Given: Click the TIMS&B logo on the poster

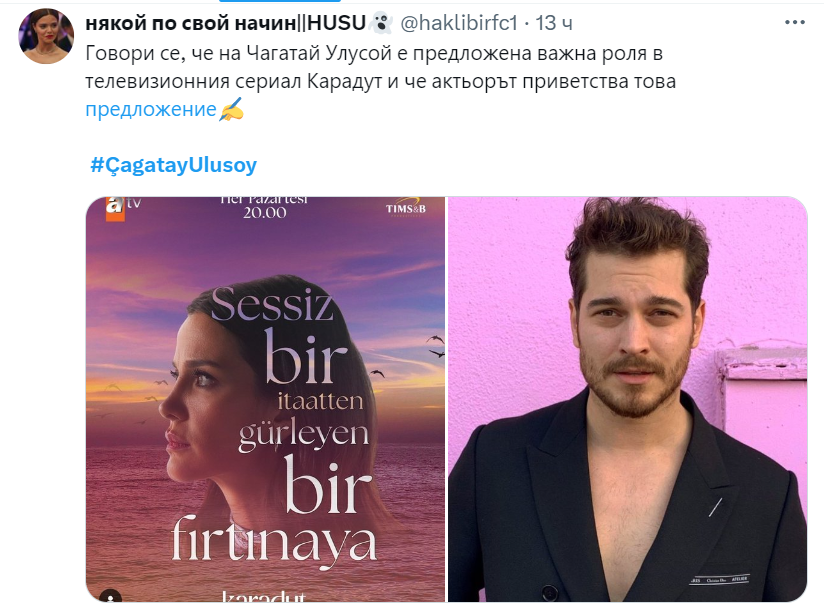Looking at the screenshot, I should coord(406,208).
